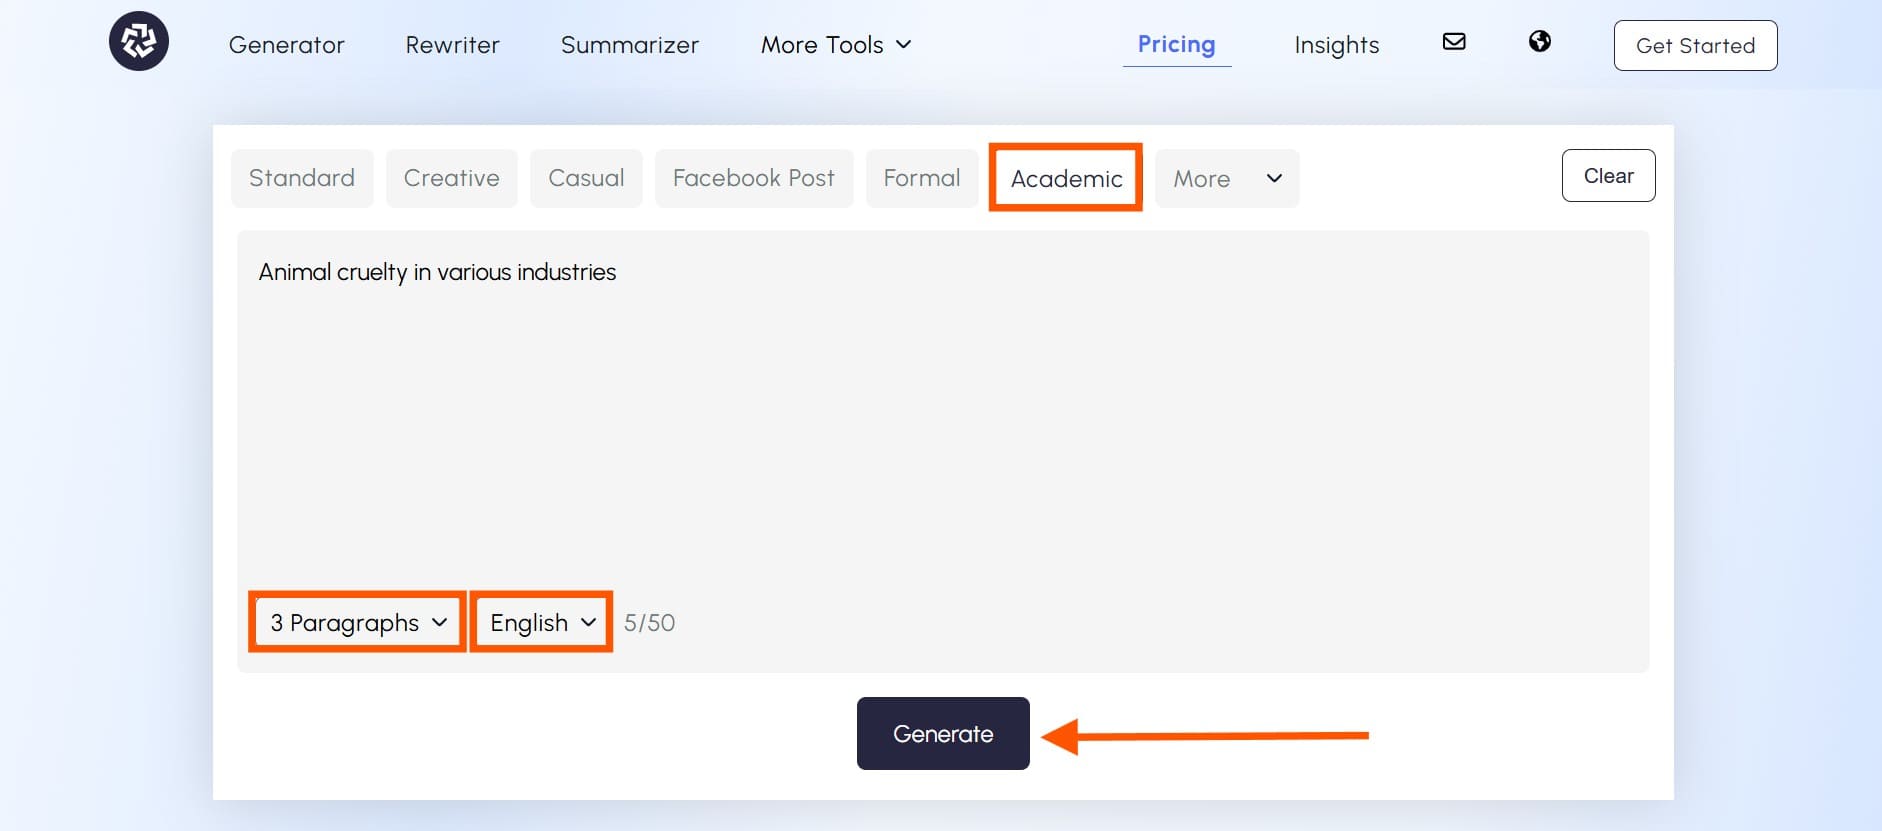The image size is (1882, 831).
Task: Open the English language selector
Action: (x=540, y=622)
